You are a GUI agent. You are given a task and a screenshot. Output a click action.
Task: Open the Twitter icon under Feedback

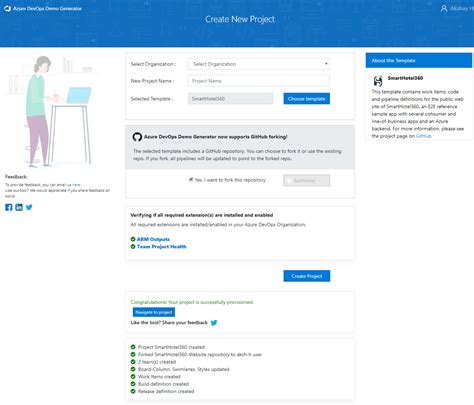click(29, 207)
